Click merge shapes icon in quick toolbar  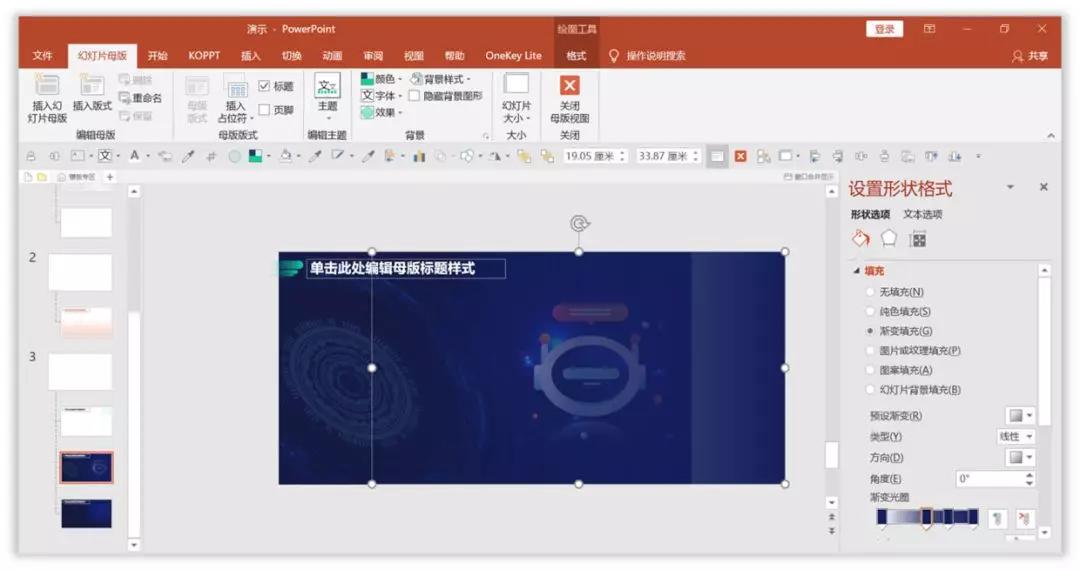467,156
